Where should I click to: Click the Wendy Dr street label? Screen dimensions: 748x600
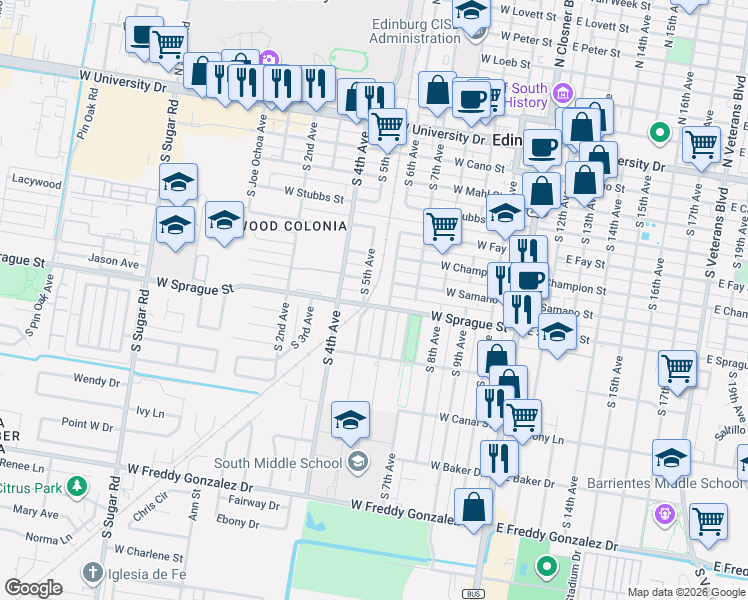(x=97, y=380)
